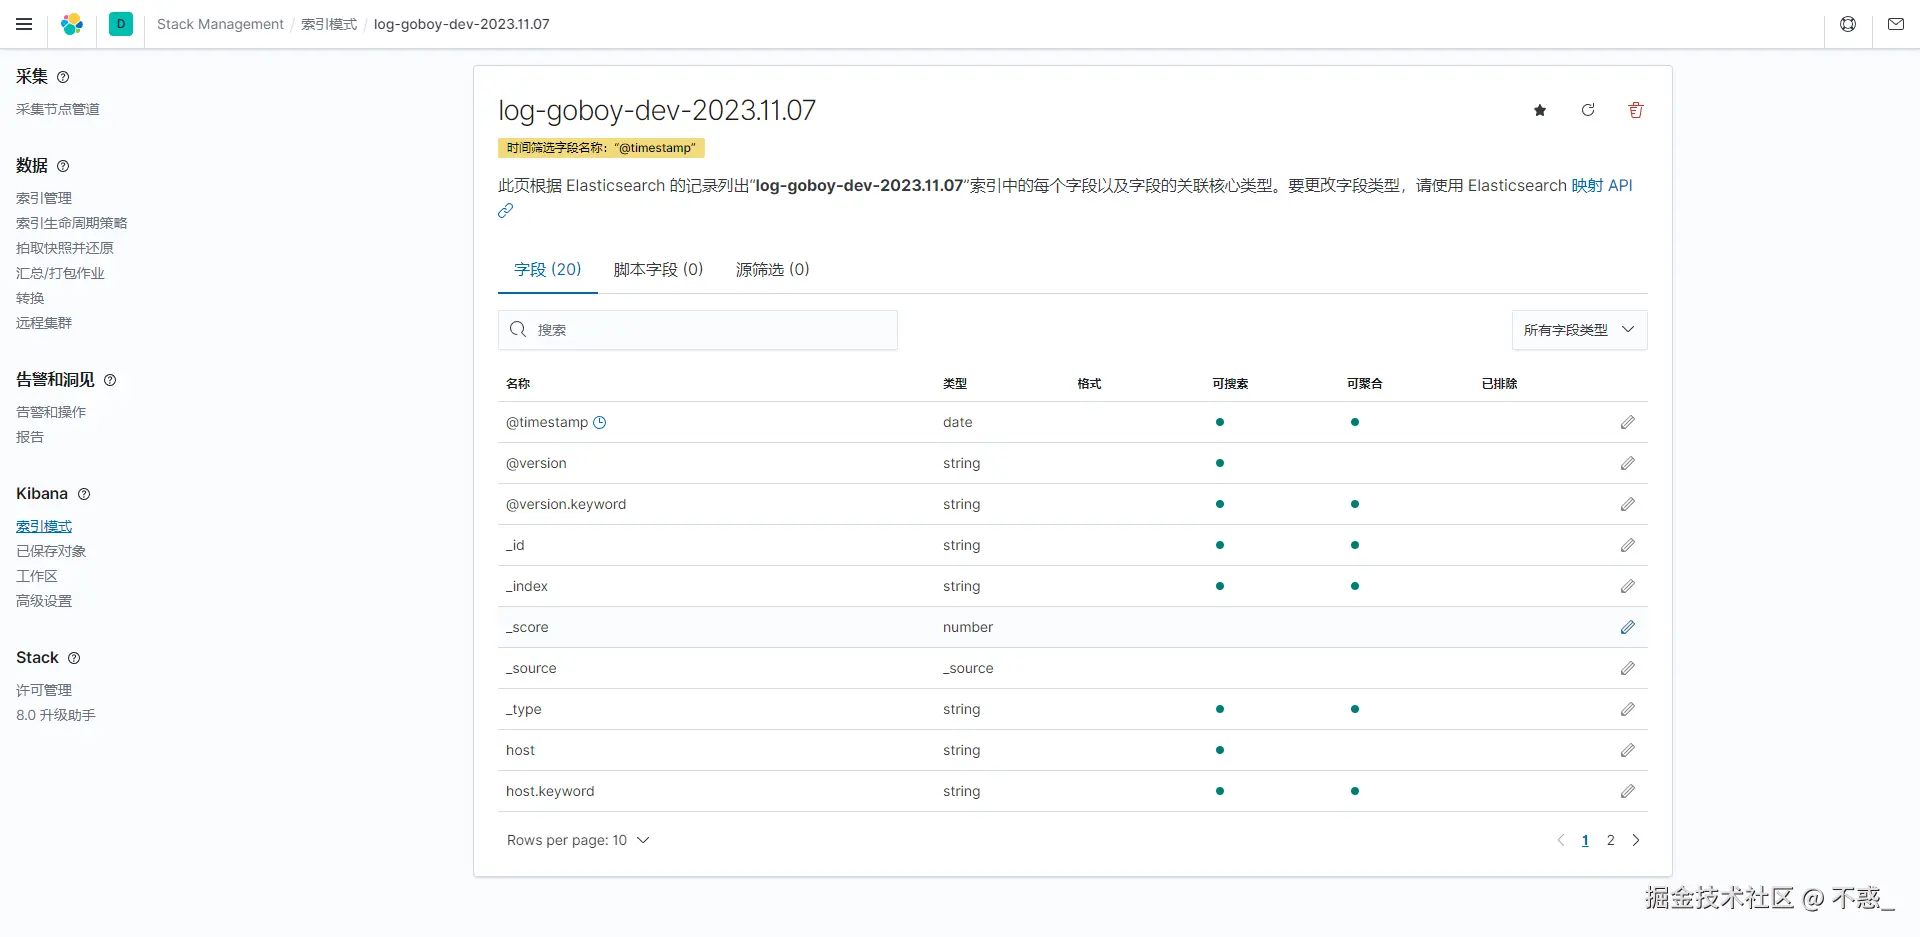
Task: Click help icon beside Stack heading
Action: (74, 658)
